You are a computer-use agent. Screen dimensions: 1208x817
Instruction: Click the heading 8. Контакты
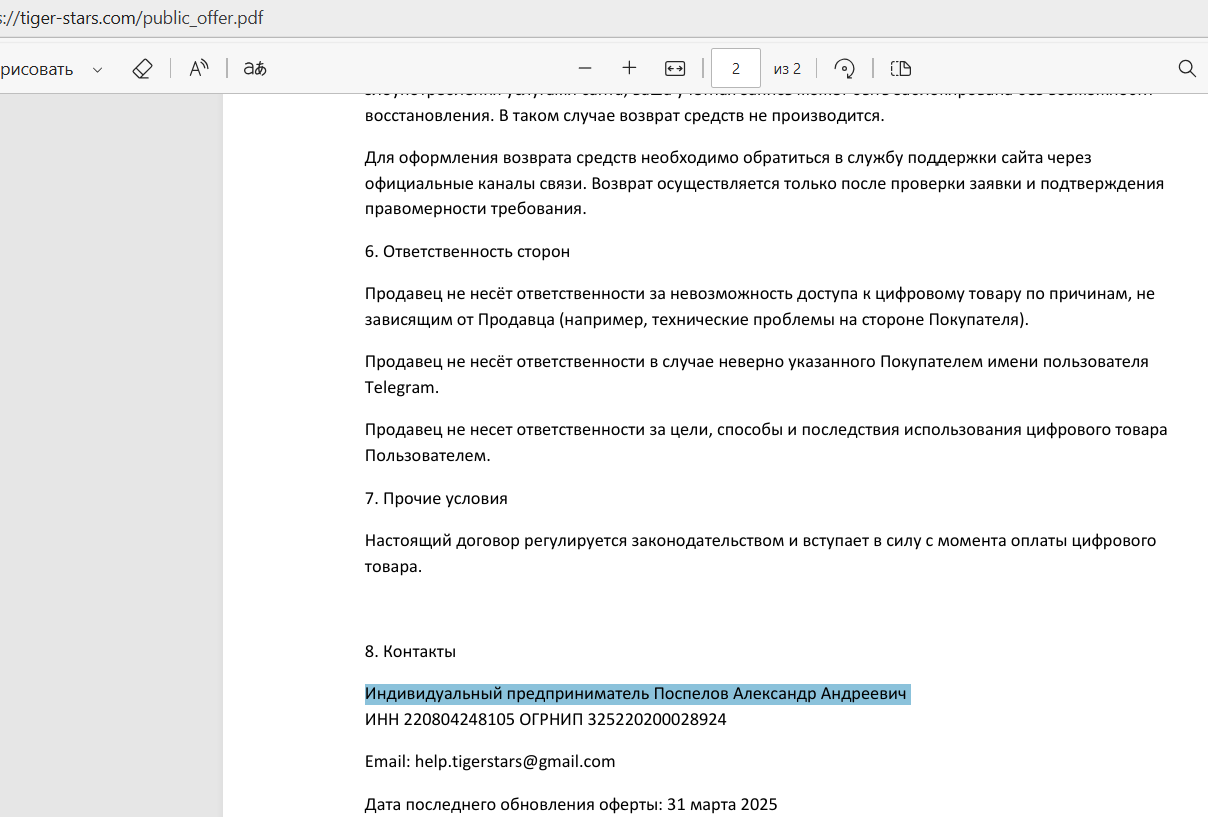pos(409,651)
